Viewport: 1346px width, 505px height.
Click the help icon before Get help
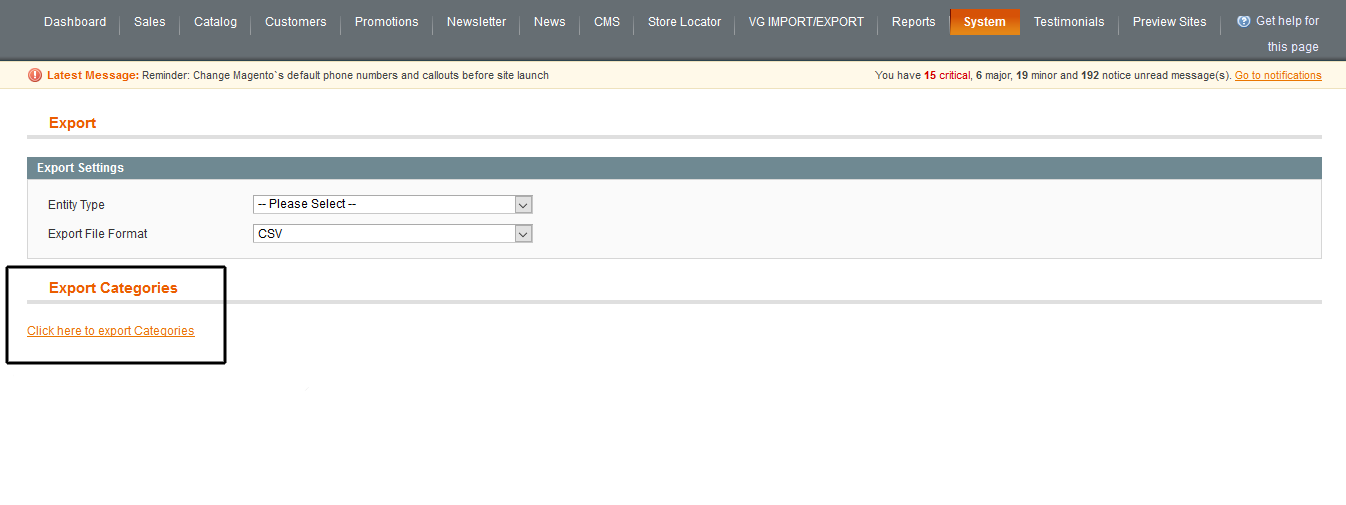click(1244, 21)
